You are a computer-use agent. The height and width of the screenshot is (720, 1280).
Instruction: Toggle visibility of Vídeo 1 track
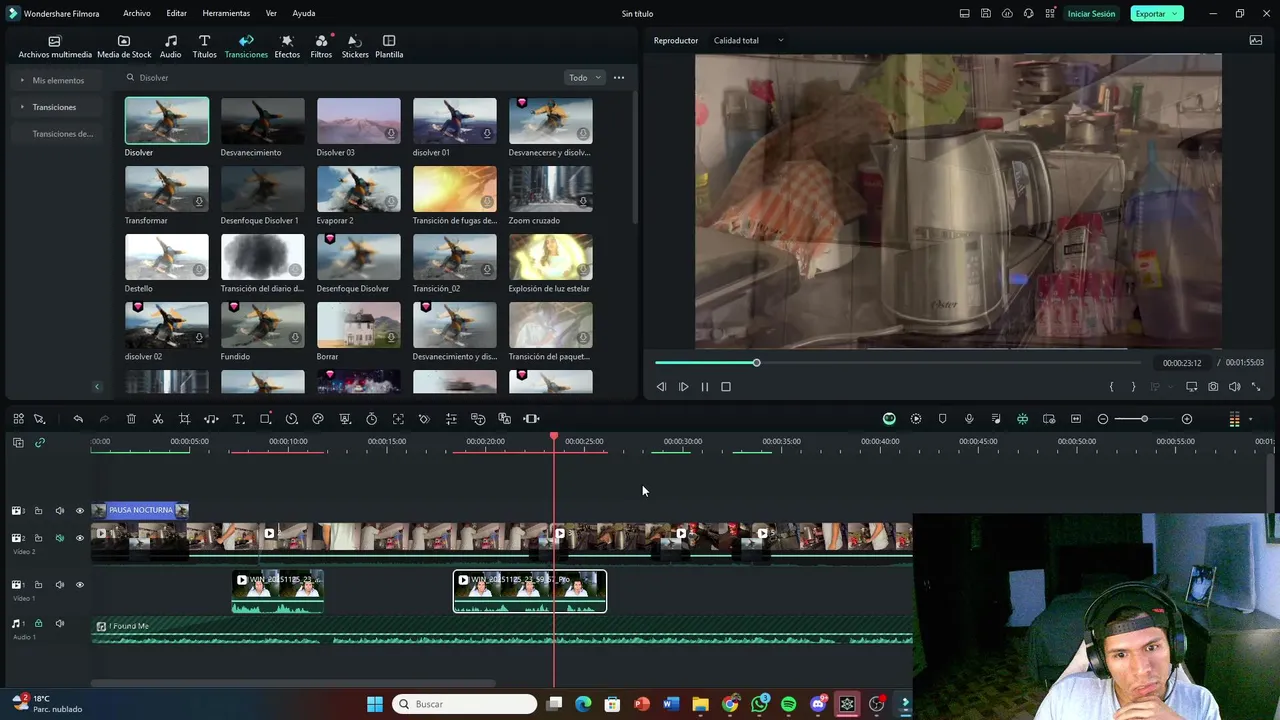80,585
